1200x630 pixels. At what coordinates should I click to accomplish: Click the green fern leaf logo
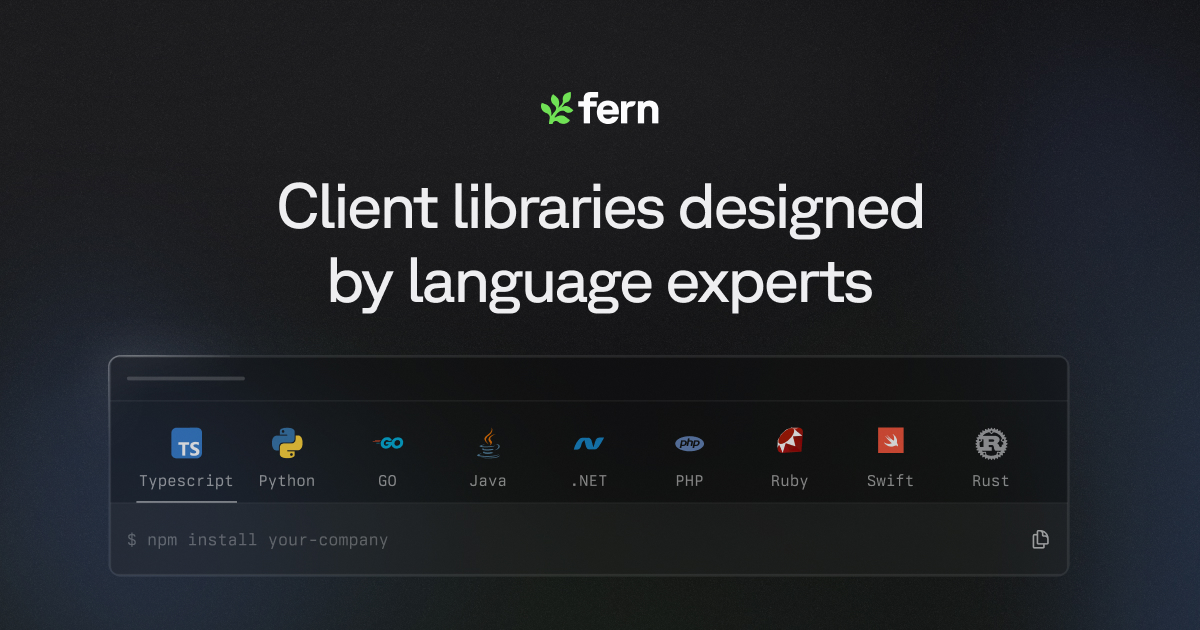(556, 108)
